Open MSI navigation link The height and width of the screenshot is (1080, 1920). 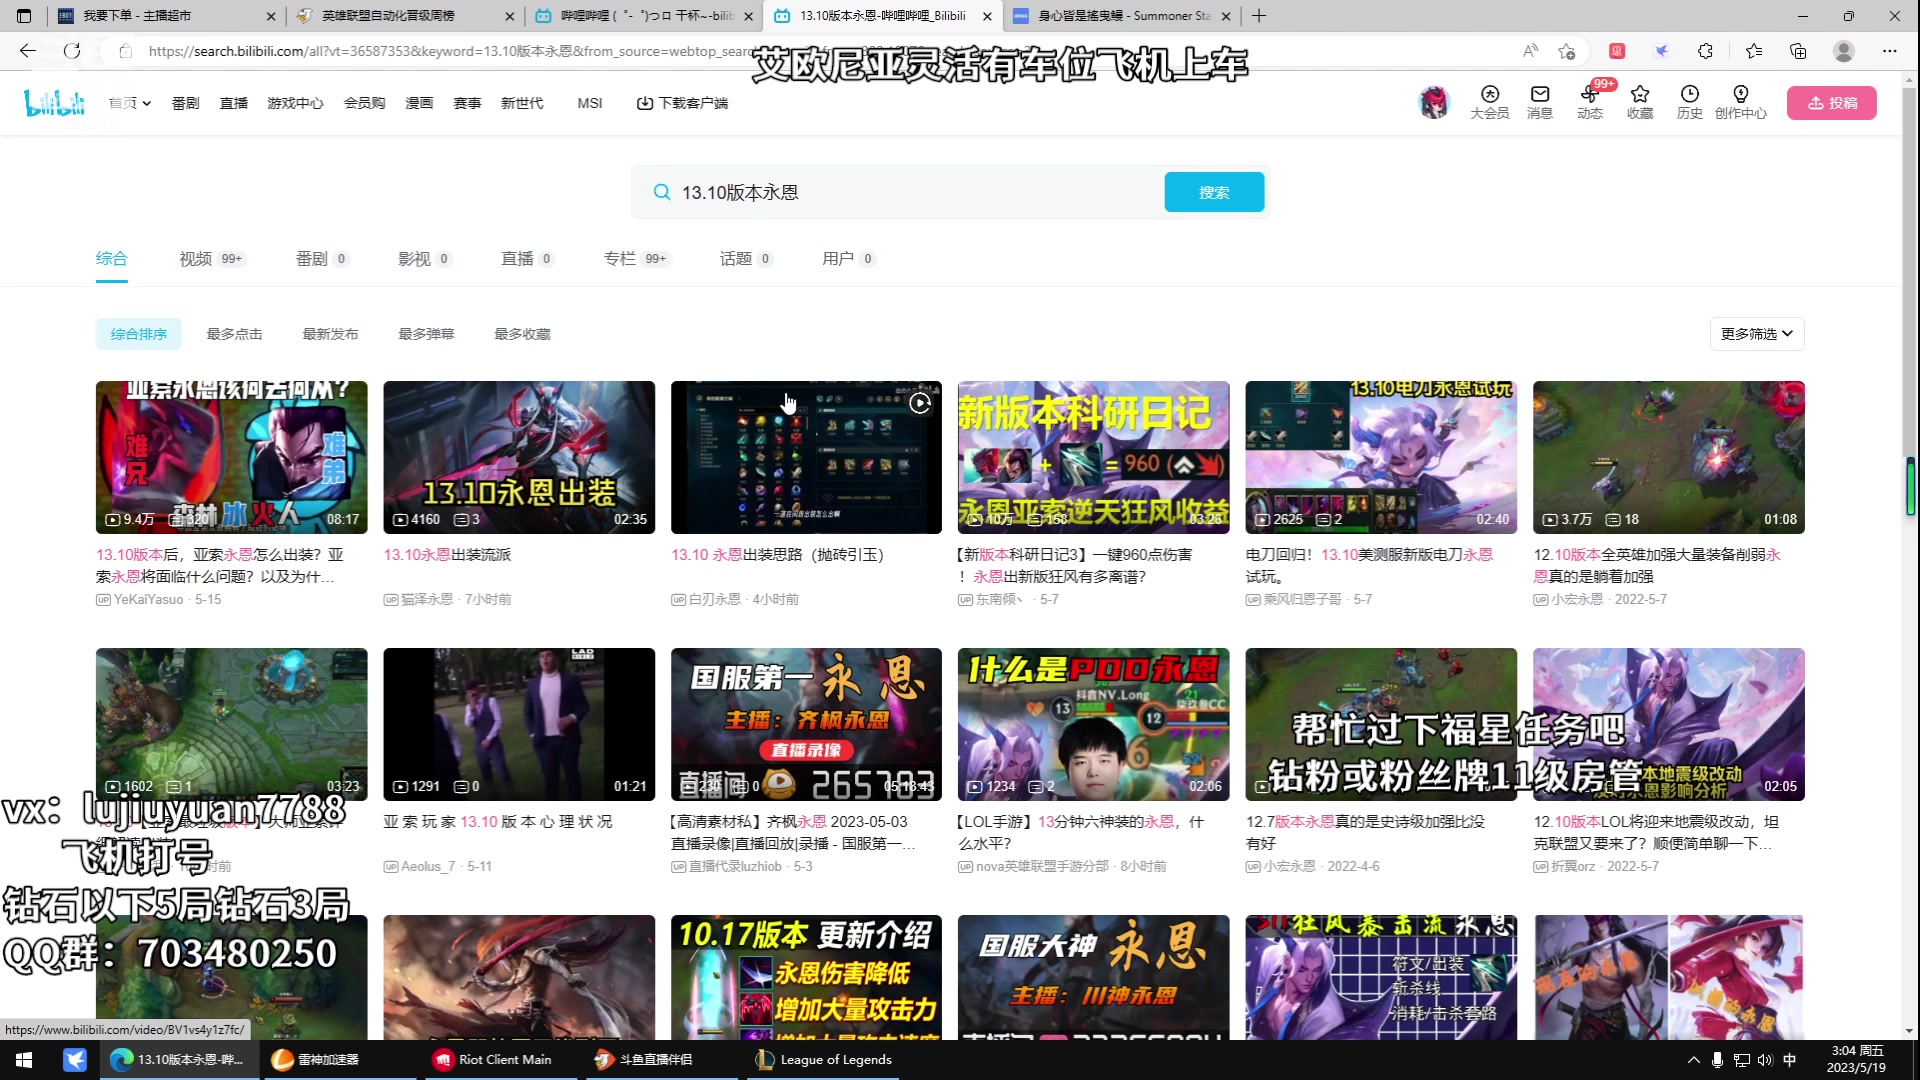point(590,103)
